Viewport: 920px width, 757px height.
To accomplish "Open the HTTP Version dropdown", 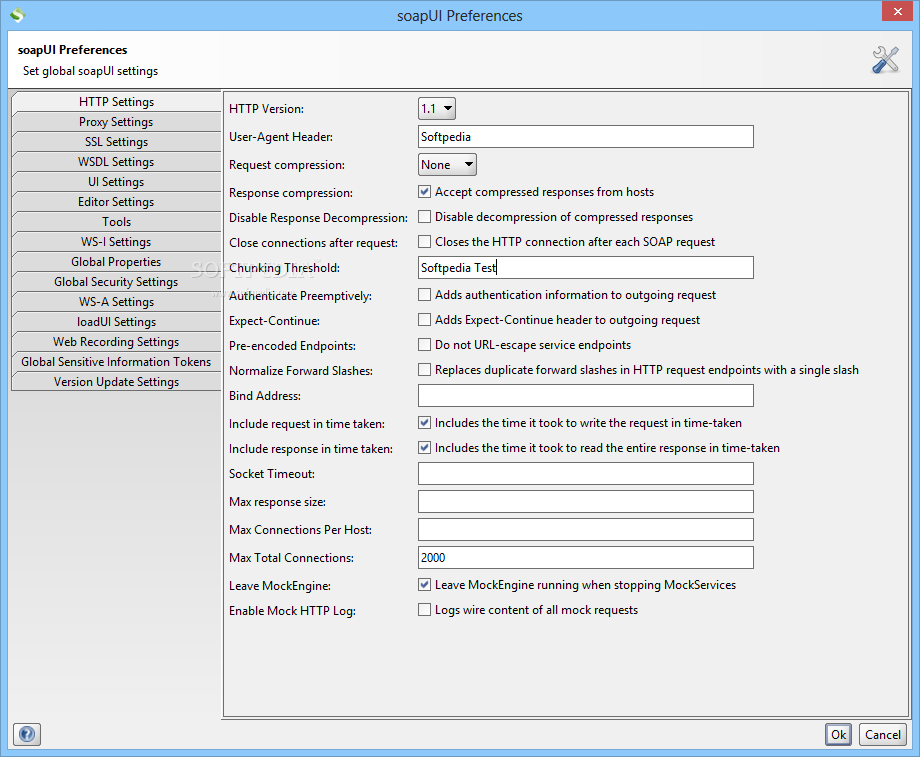I will click(x=437, y=109).
